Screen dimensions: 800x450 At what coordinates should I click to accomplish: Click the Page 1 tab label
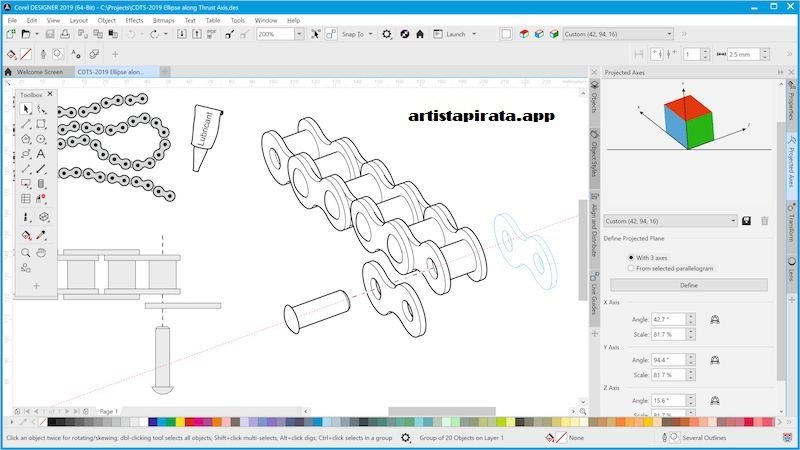coord(108,411)
